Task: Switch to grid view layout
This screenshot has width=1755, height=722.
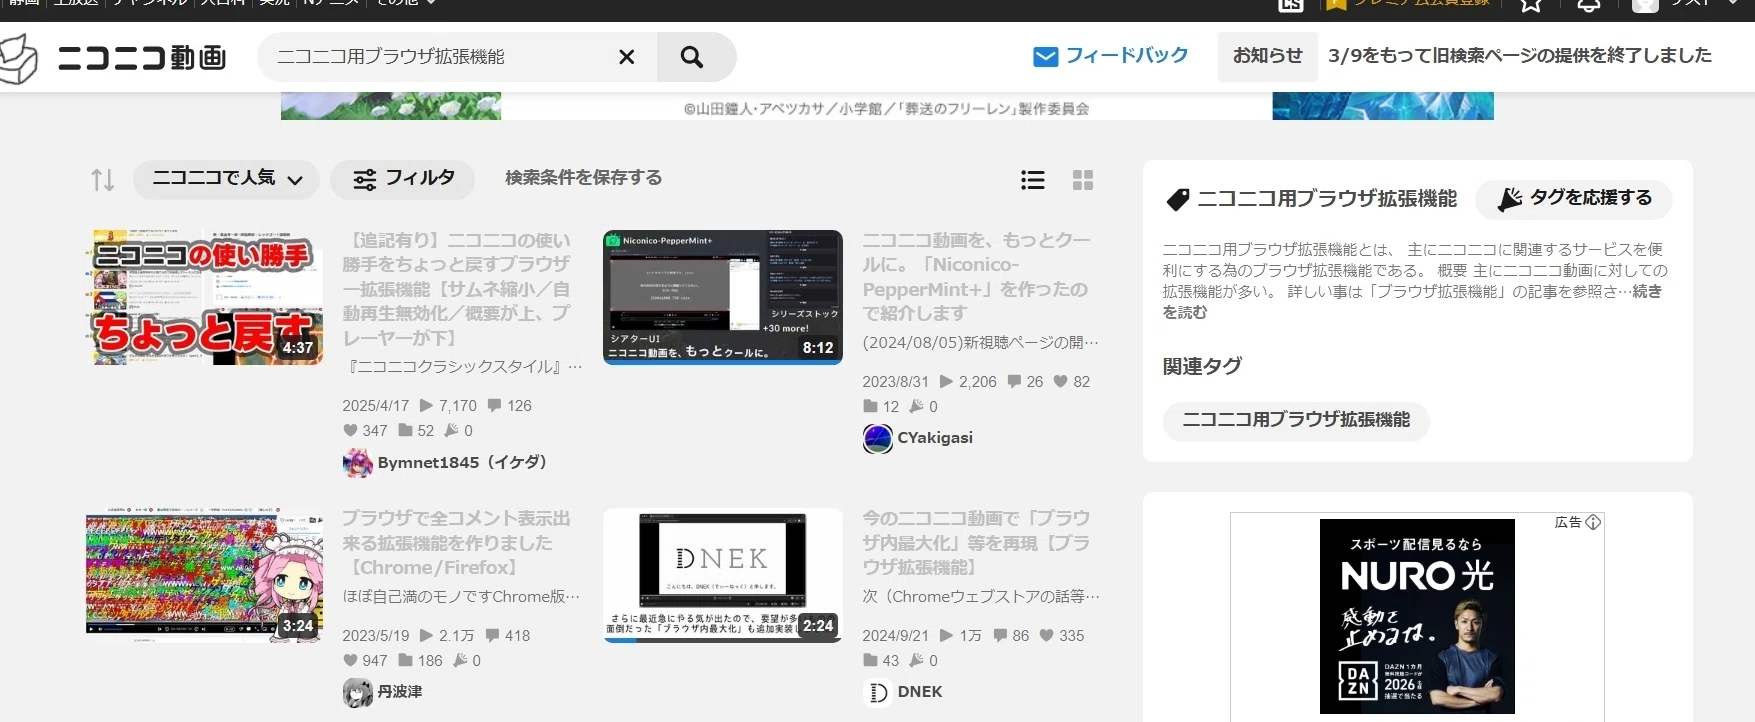Action: pos(1083,180)
